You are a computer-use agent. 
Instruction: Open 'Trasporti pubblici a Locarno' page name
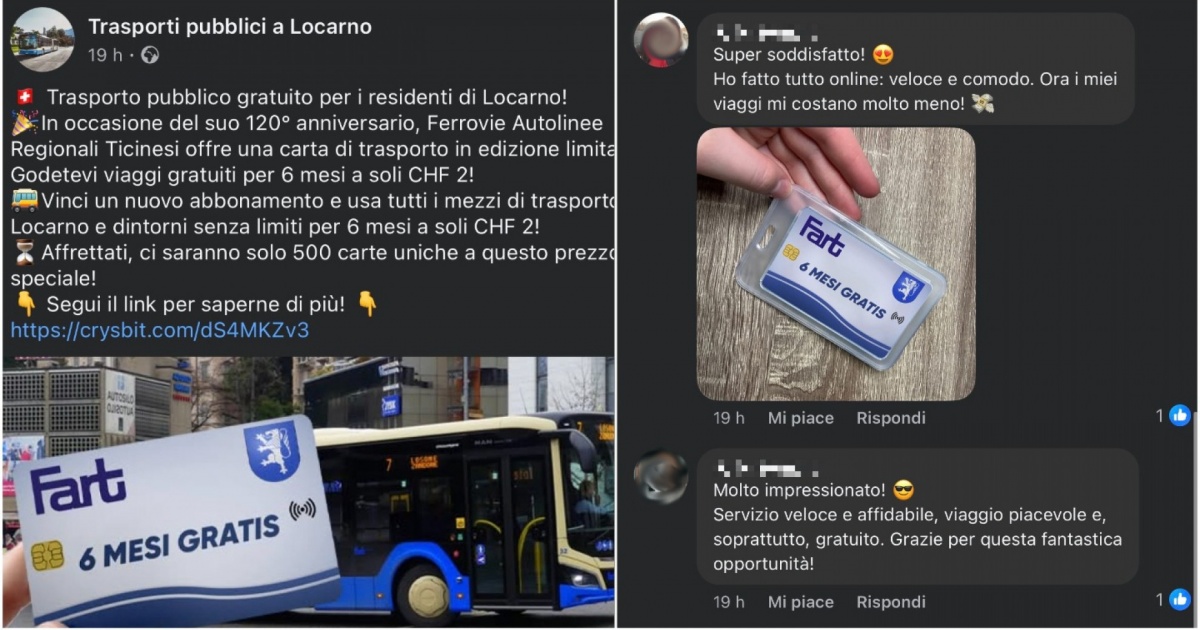click(230, 27)
